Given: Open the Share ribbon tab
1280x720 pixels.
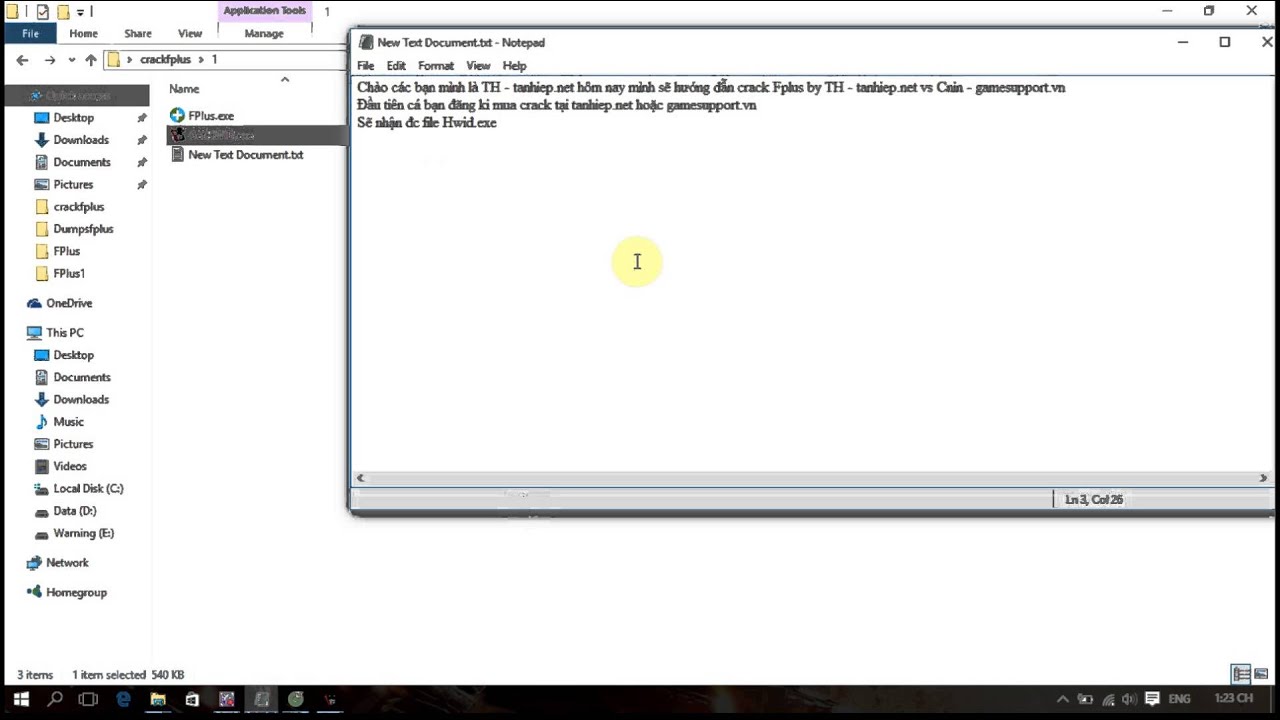Looking at the screenshot, I should click(138, 33).
